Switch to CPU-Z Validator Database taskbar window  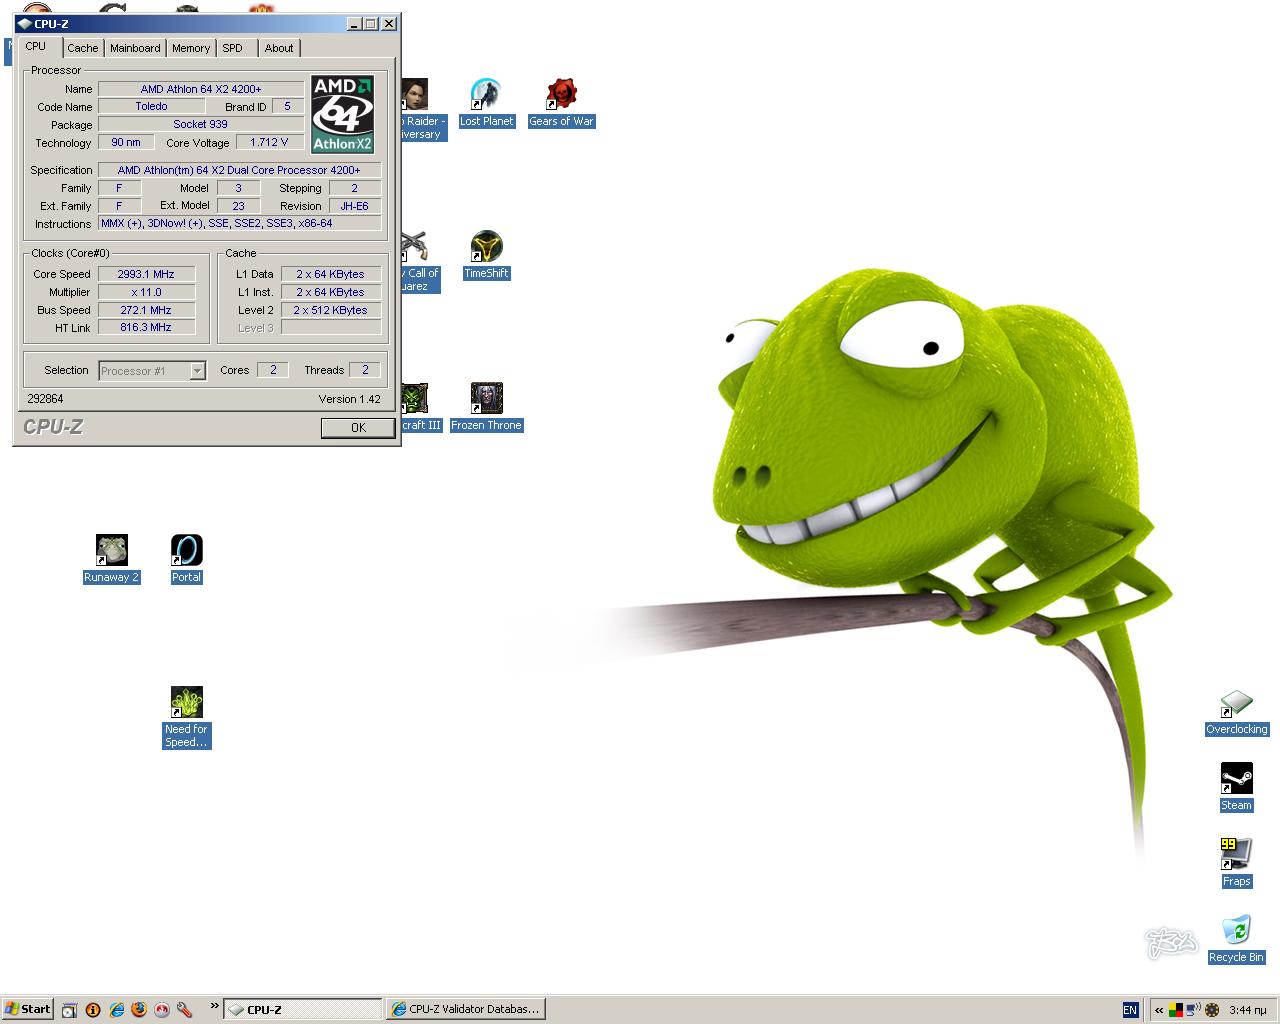pyautogui.click(x=466, y=1009)
